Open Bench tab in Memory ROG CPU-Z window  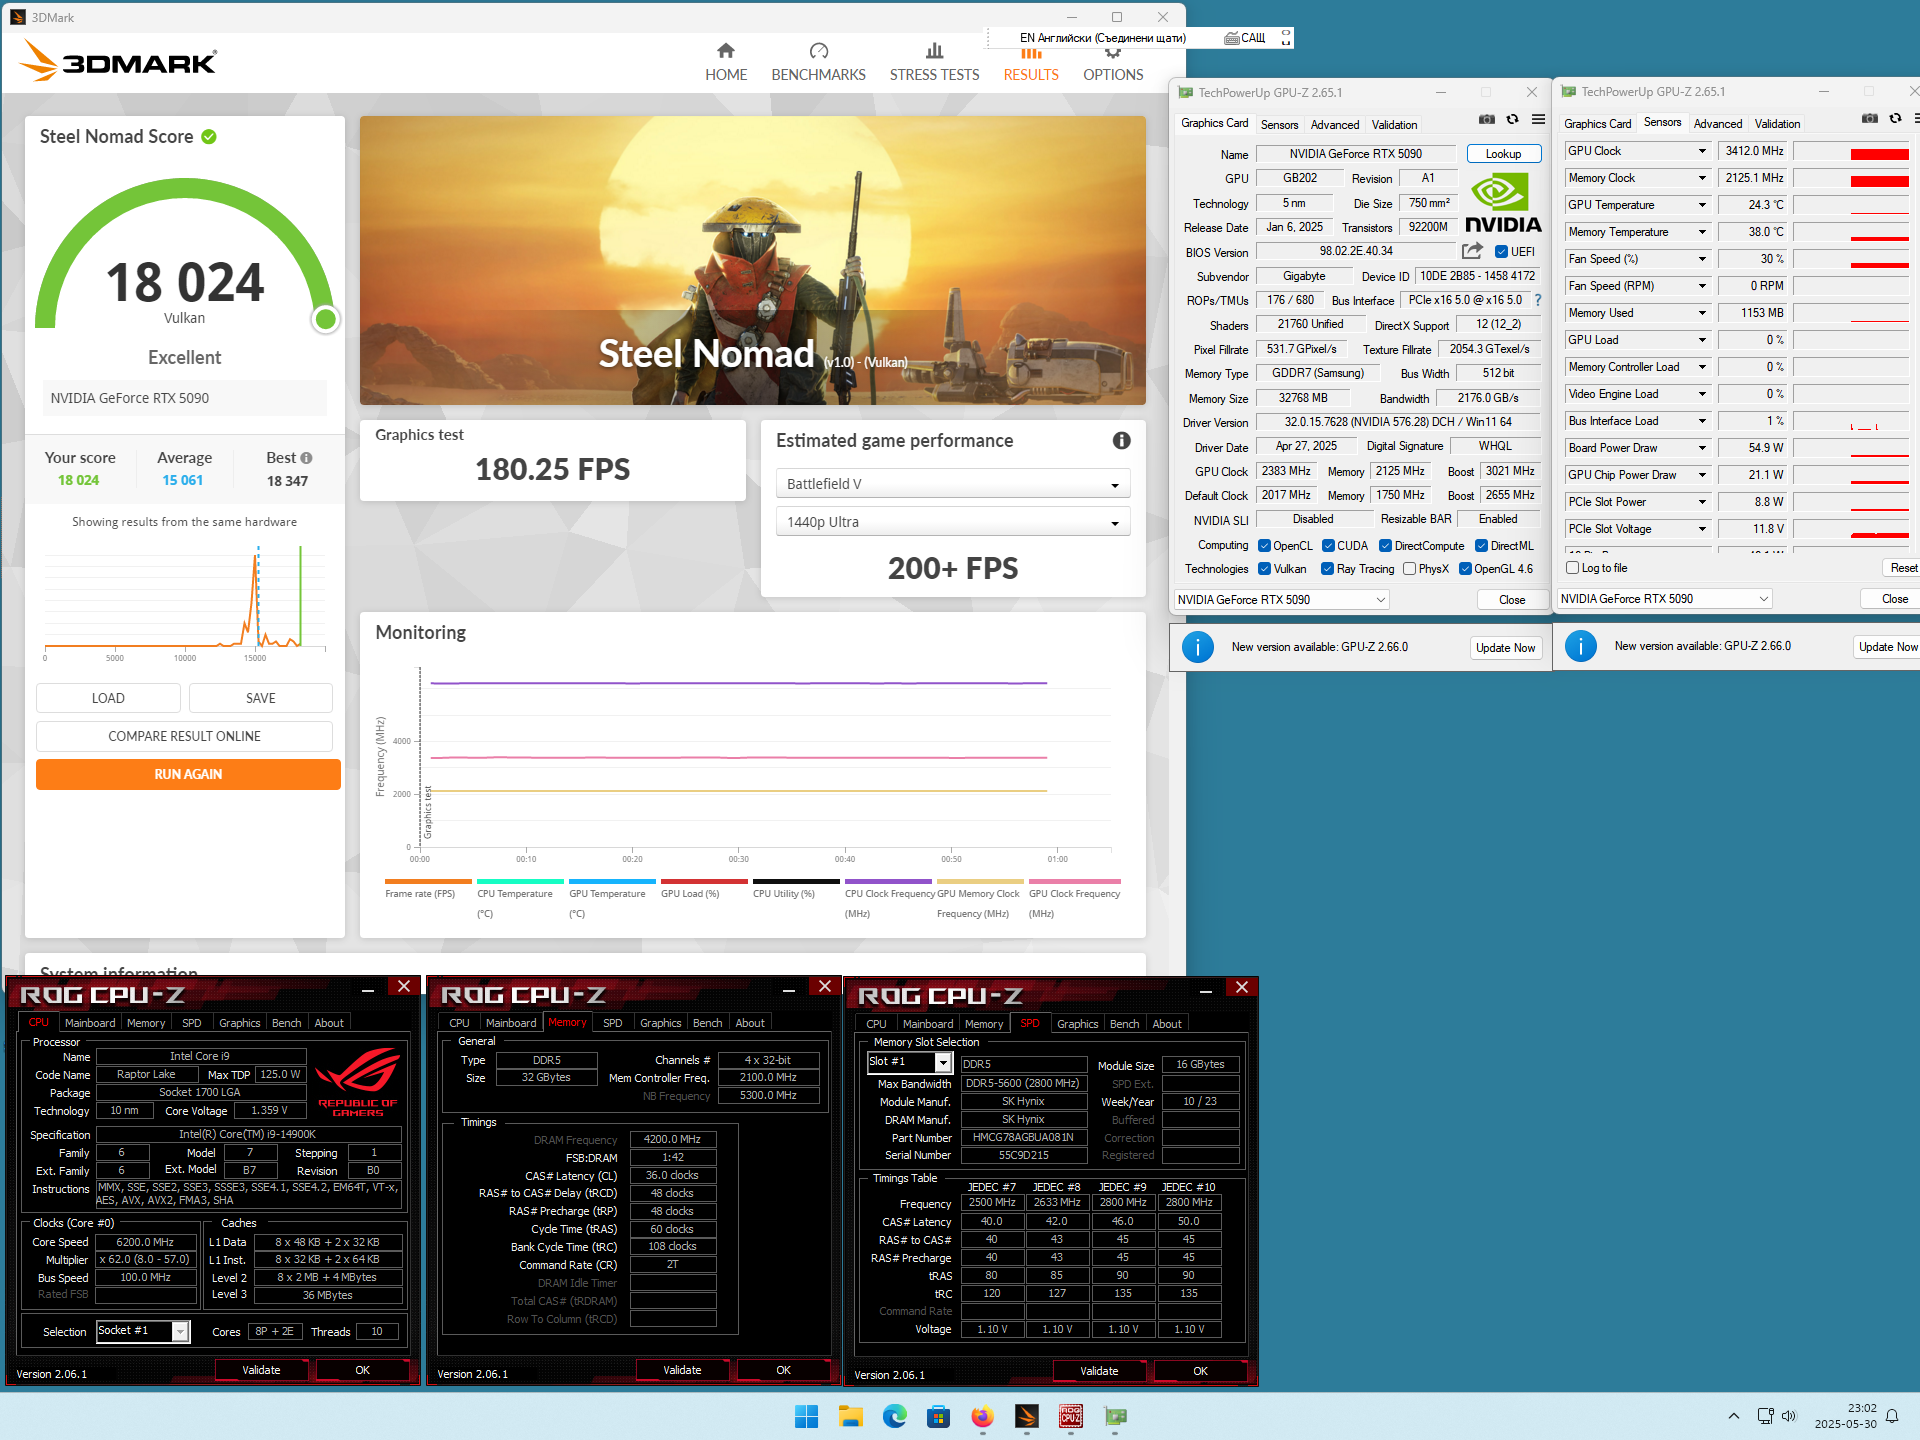pyautogui.click(x=707, y=1023)
